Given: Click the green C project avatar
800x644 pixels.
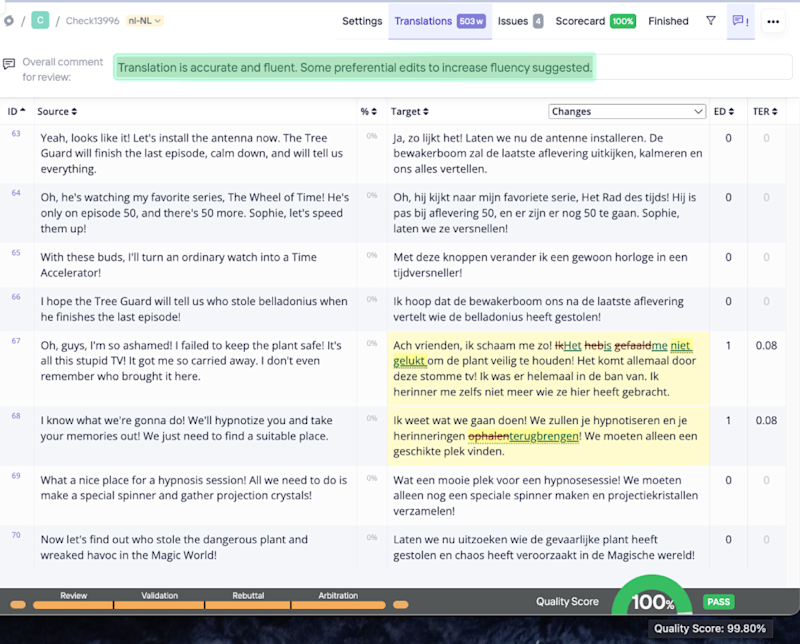Looking at the screenshot, I should pyautogui.click(x=40, y=20).
